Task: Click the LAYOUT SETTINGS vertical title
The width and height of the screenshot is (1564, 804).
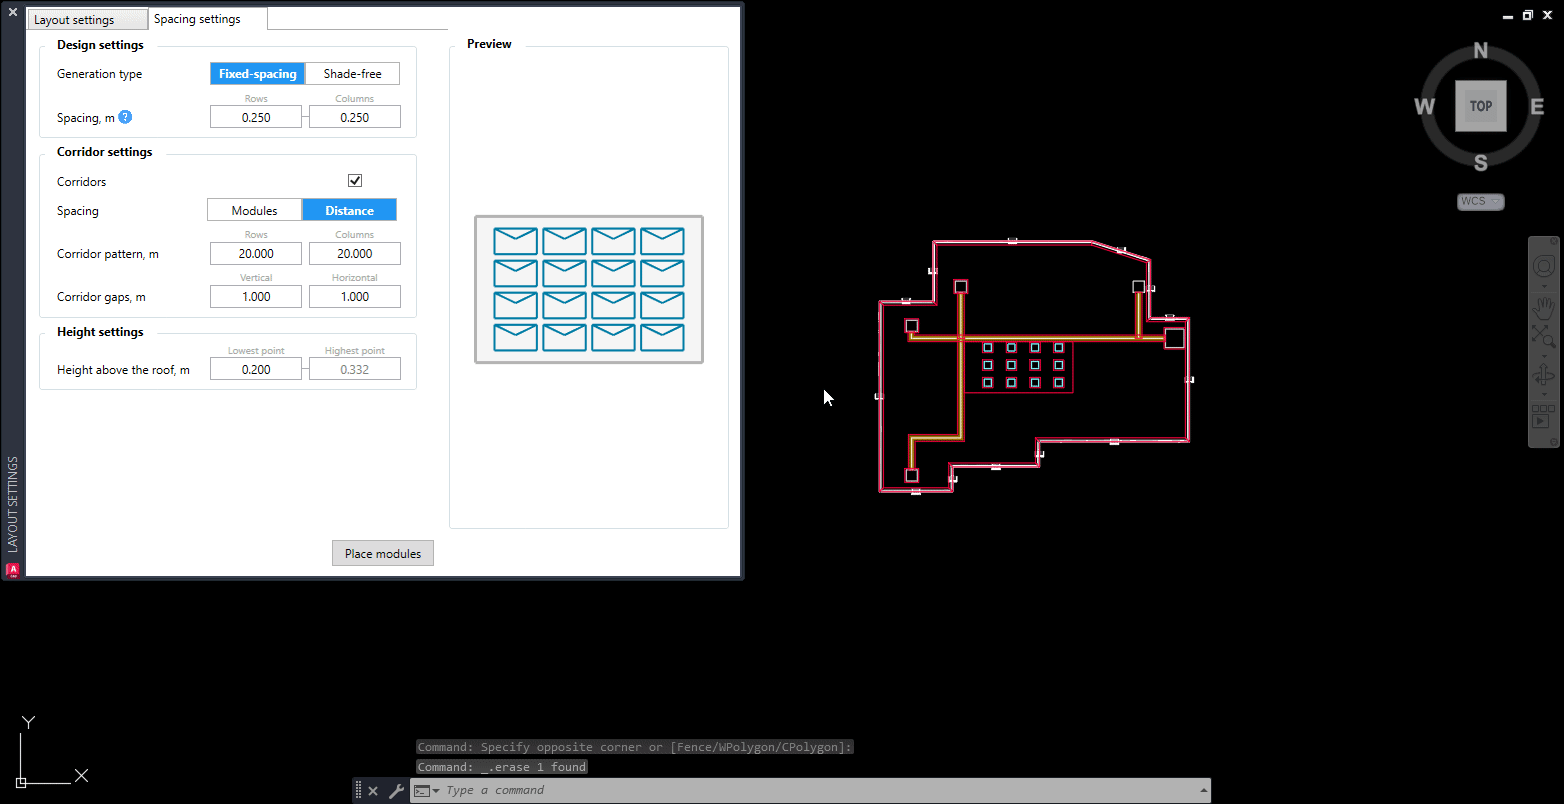Action: (13, 504)
